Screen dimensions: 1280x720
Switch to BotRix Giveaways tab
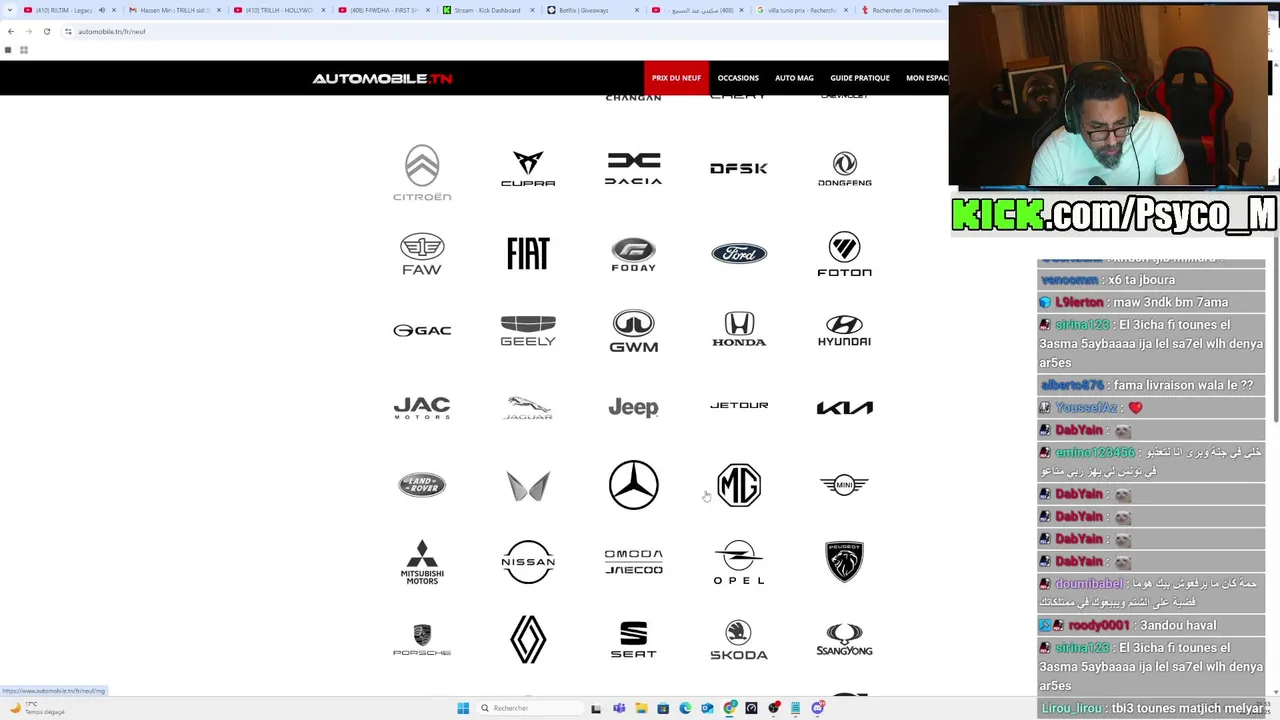coord(592,10)
